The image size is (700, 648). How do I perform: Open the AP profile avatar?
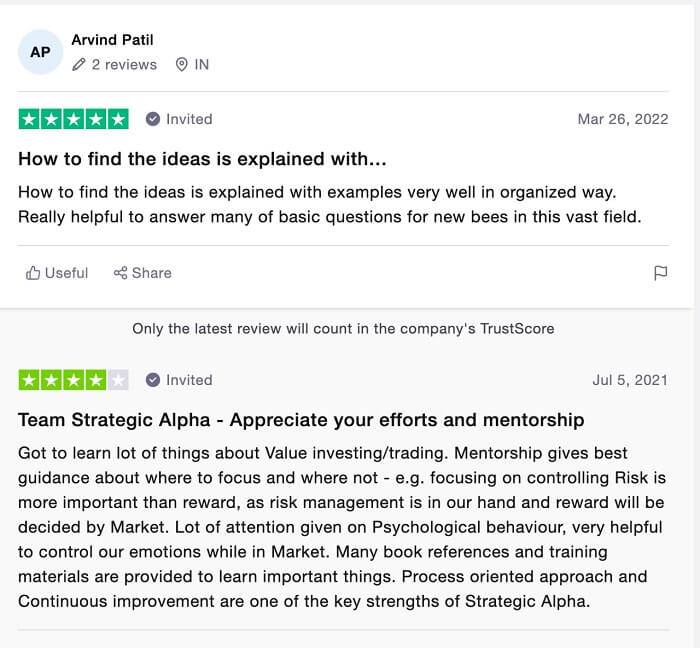point(40,52)
